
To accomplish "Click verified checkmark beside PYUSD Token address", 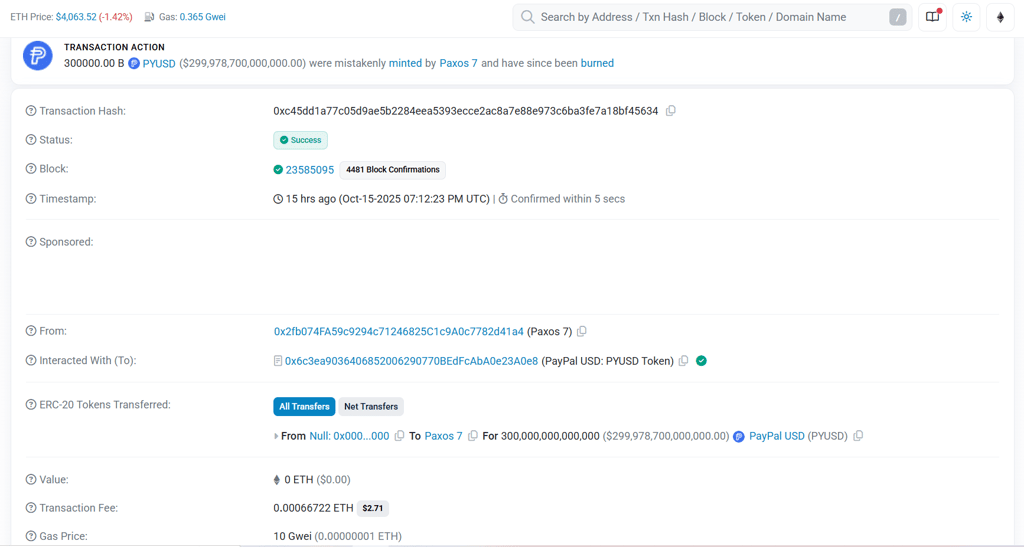I will coord(701,361).
